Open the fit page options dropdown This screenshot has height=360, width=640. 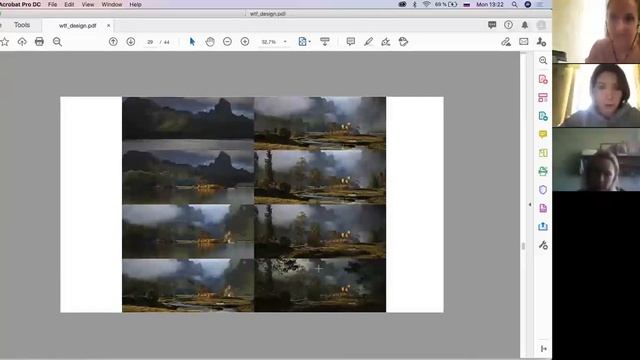[304, 42]
